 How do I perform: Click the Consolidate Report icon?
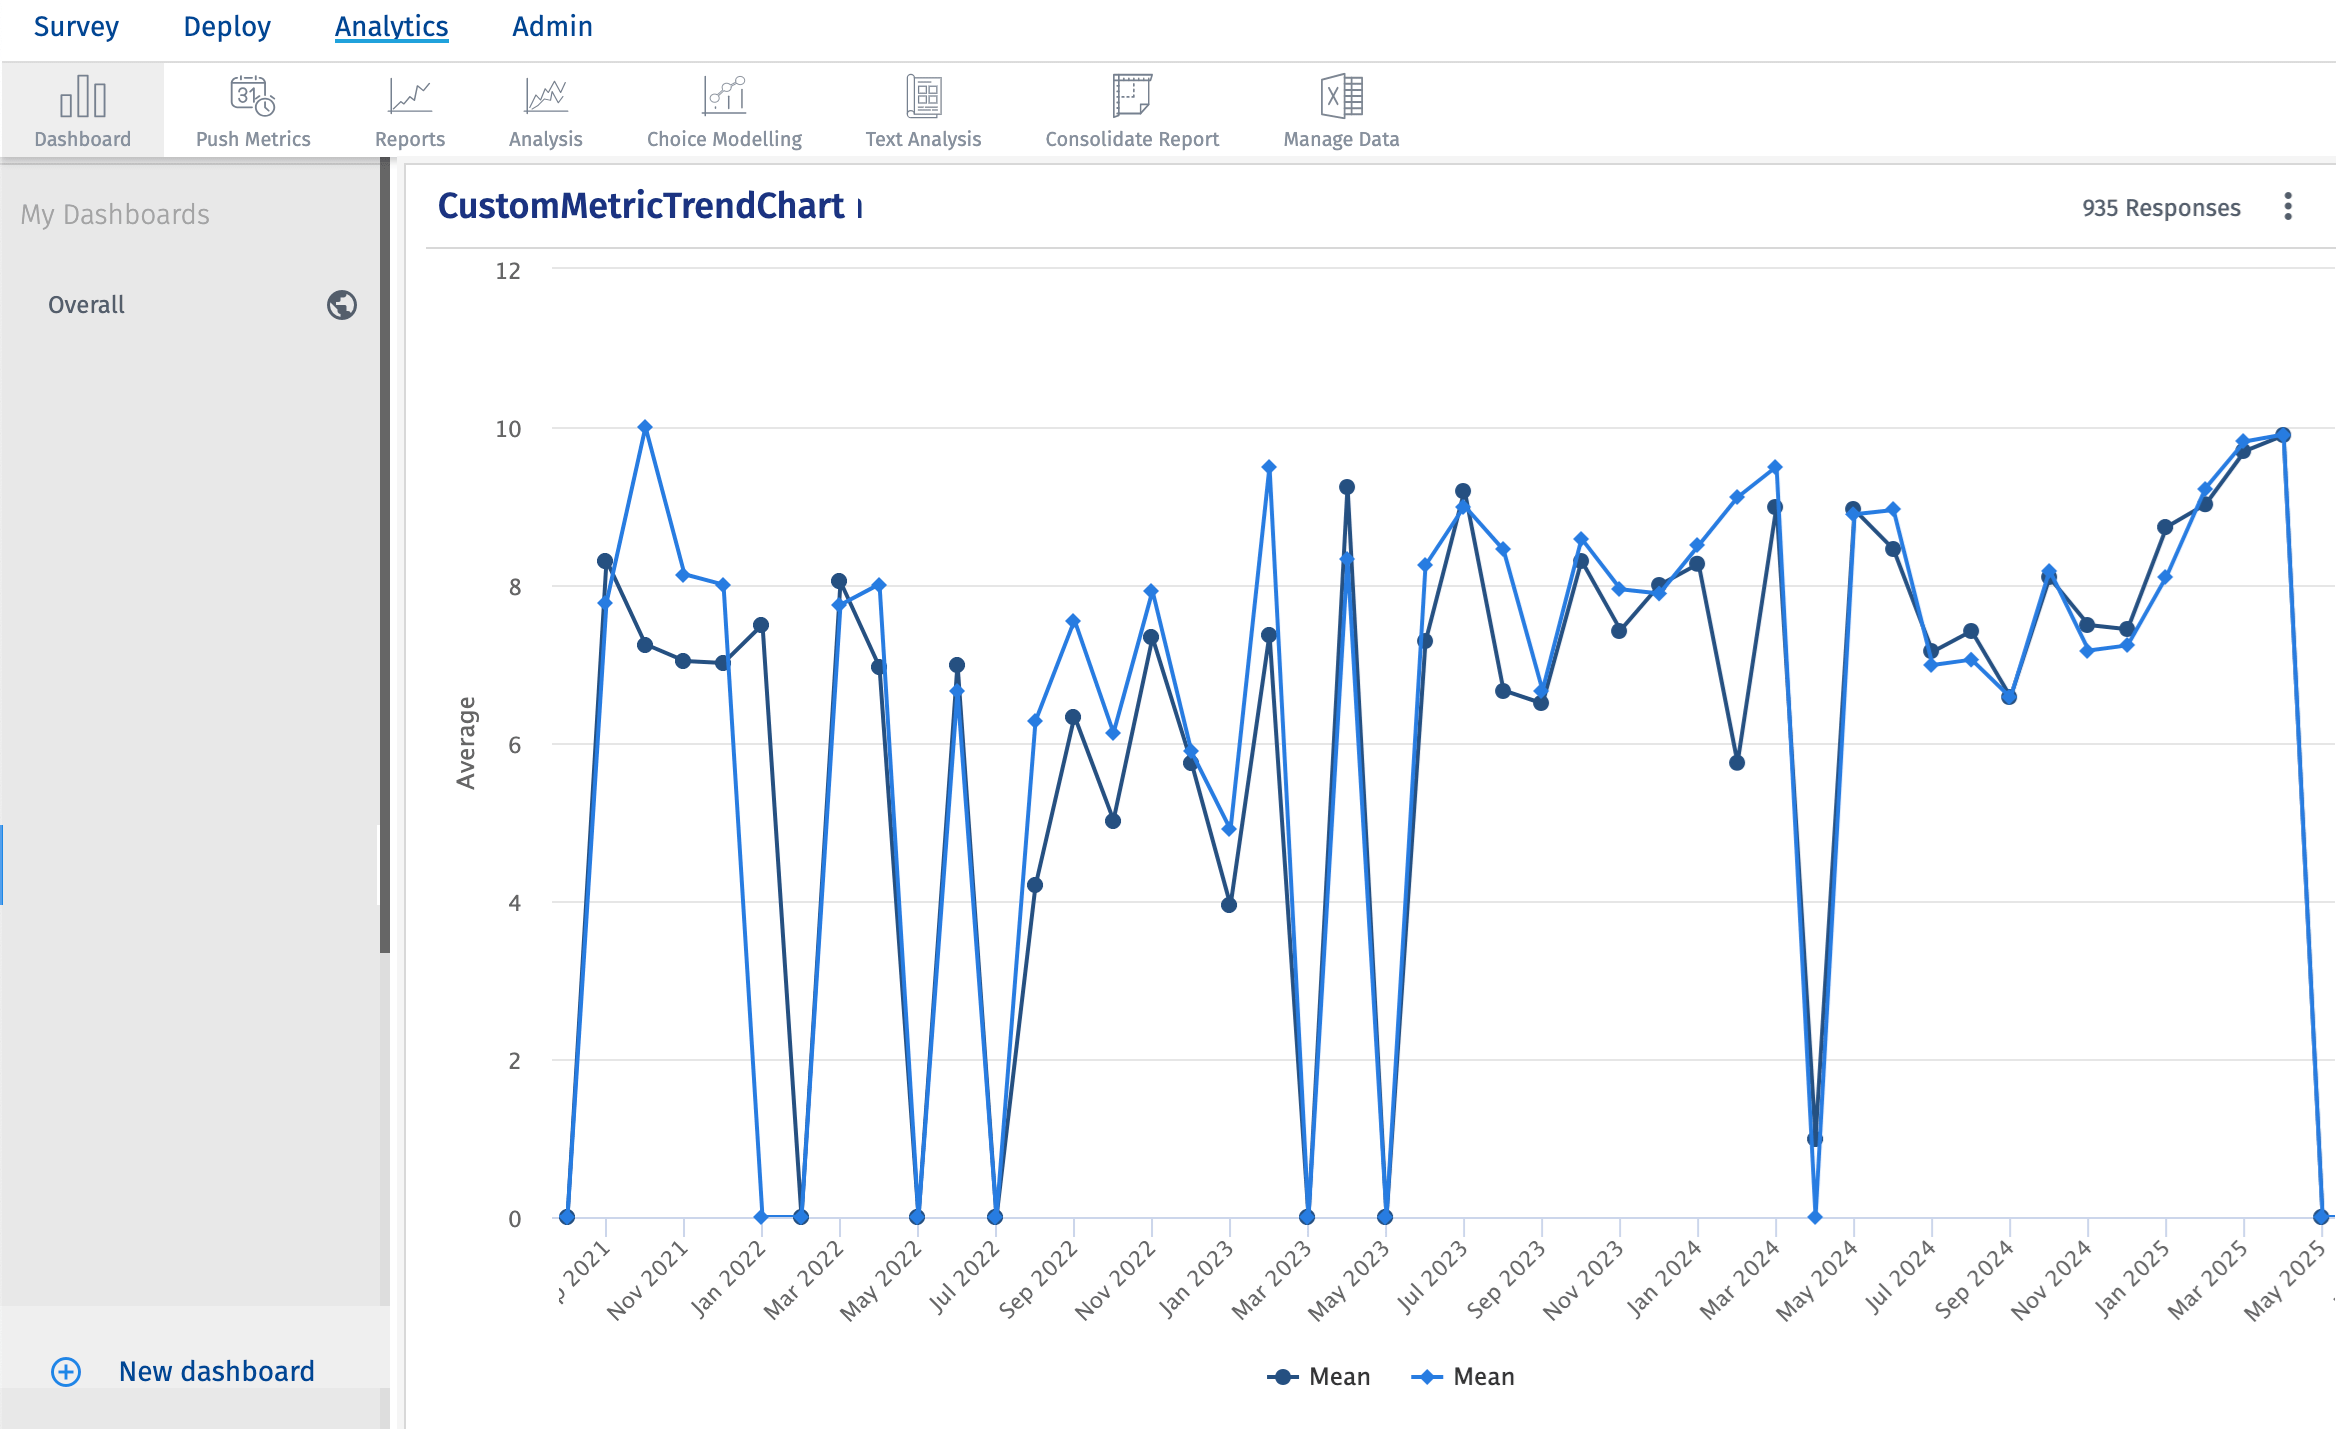pos(1132,97)
